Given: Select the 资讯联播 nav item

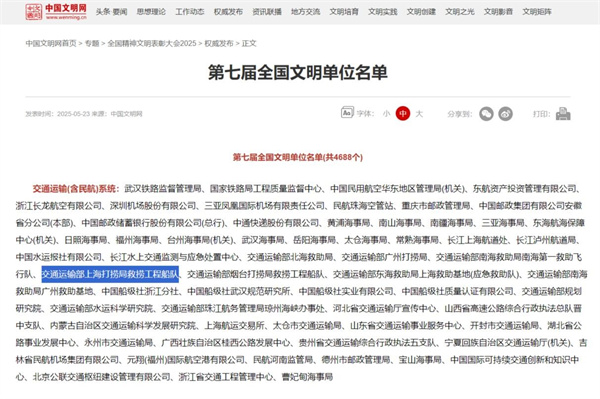Looking at the screenshot, I should click(267, 12).
